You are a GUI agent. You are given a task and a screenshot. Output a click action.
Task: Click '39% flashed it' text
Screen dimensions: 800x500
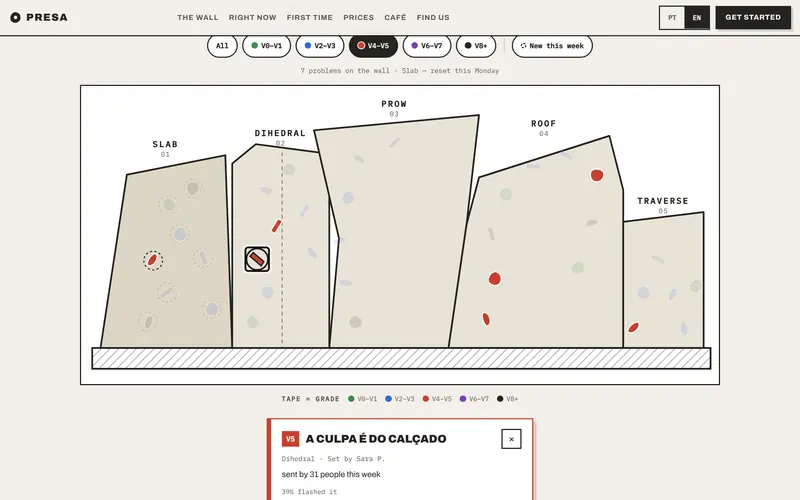[x=310, y=492]
